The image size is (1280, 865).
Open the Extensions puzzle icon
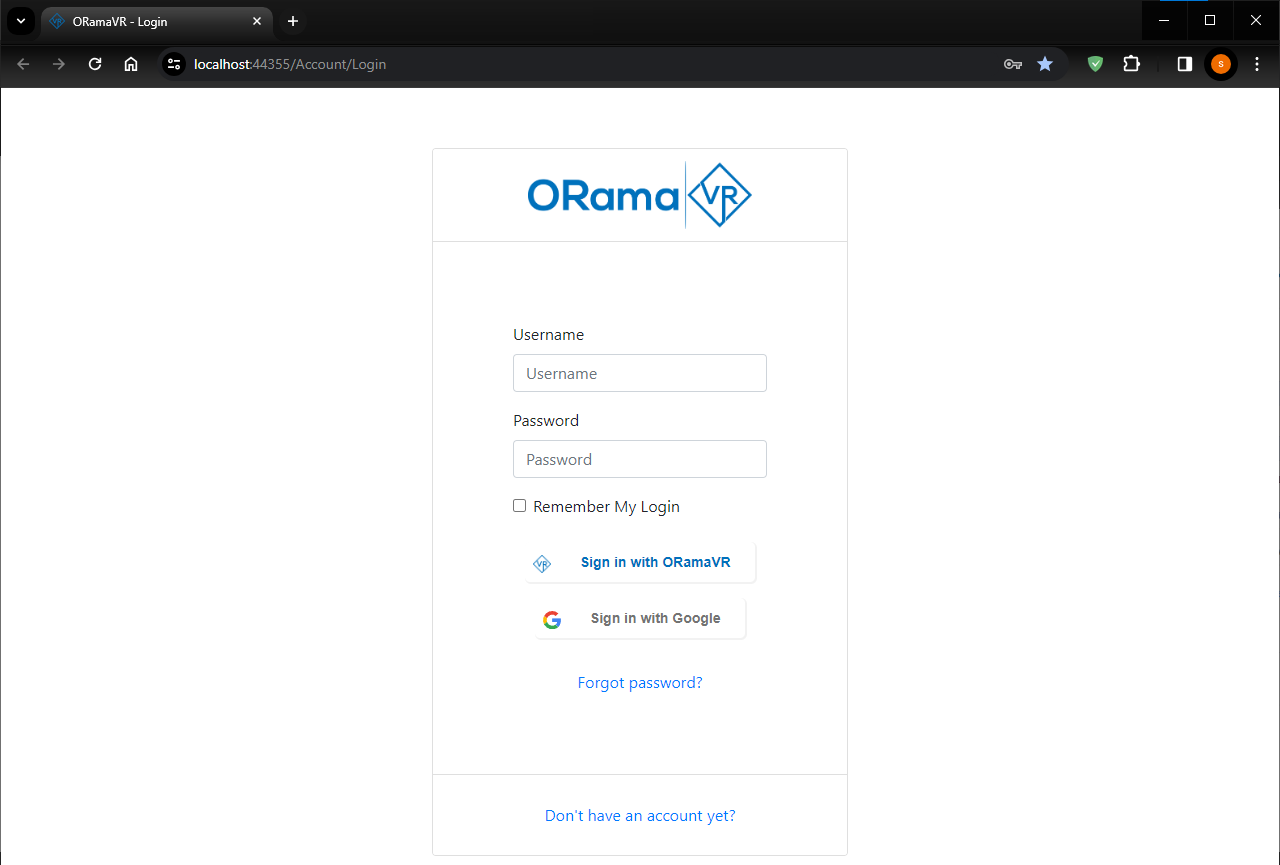click(1131, 64)
